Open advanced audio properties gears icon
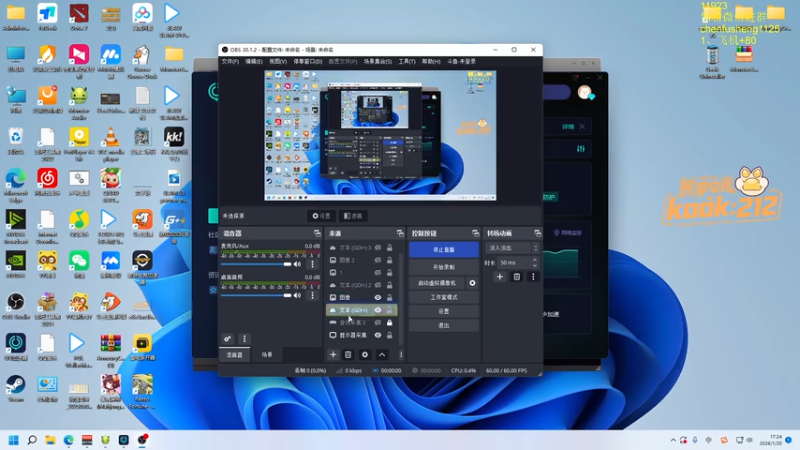 click(x=228, y=339)
